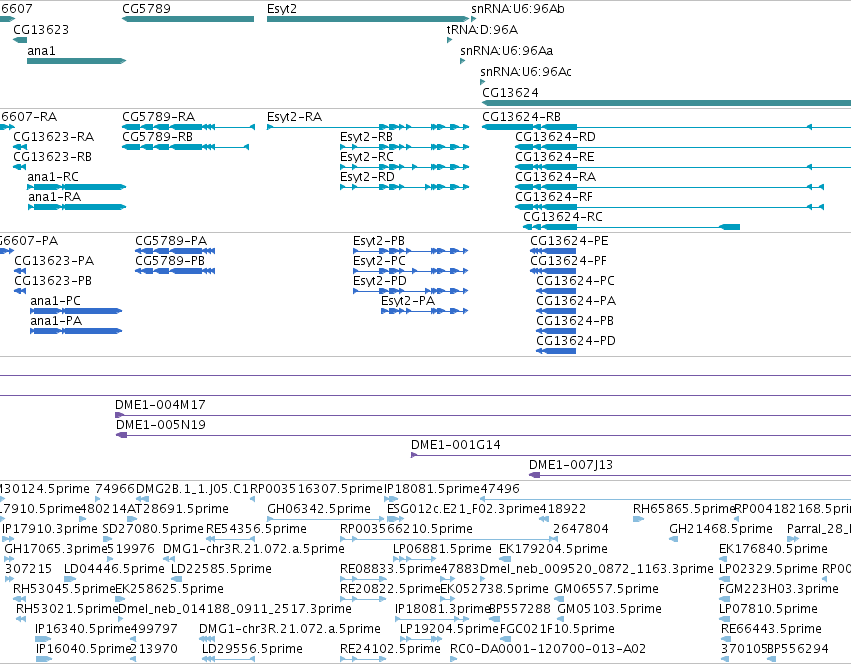Select the DME1-007J13 BAC clone
The width and height of the screenshot is (851, 664).
coord(690,476)
